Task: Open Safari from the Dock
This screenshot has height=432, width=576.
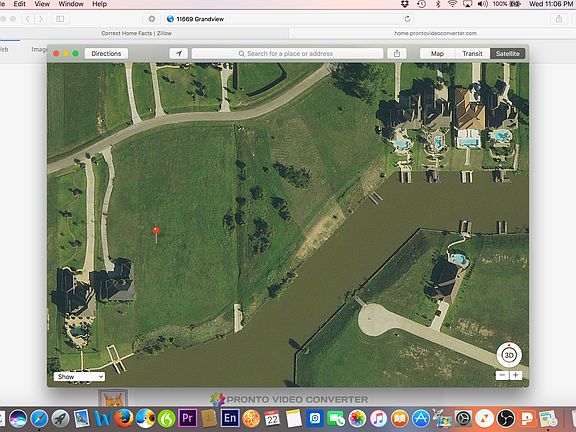Action: click(x=39, y=418)
